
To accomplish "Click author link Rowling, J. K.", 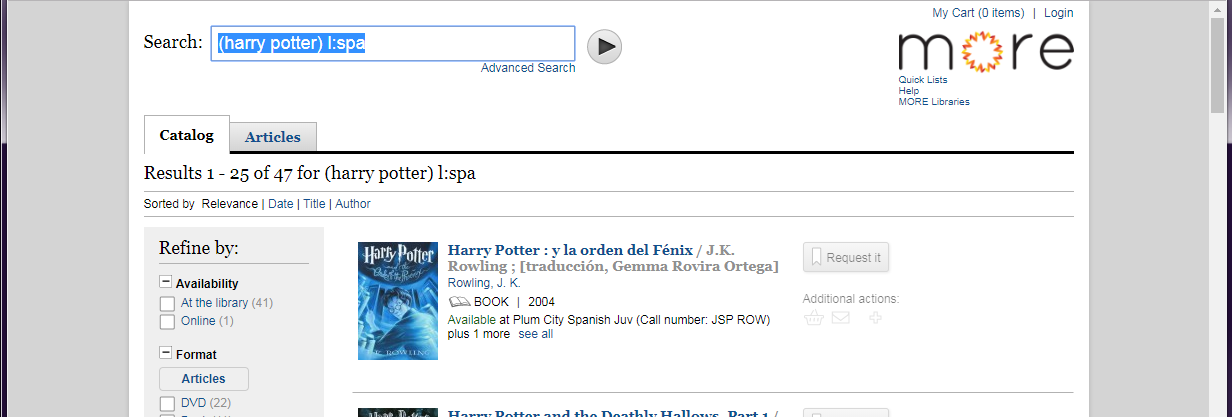I will pyautogui.click(x=484, y=283).
